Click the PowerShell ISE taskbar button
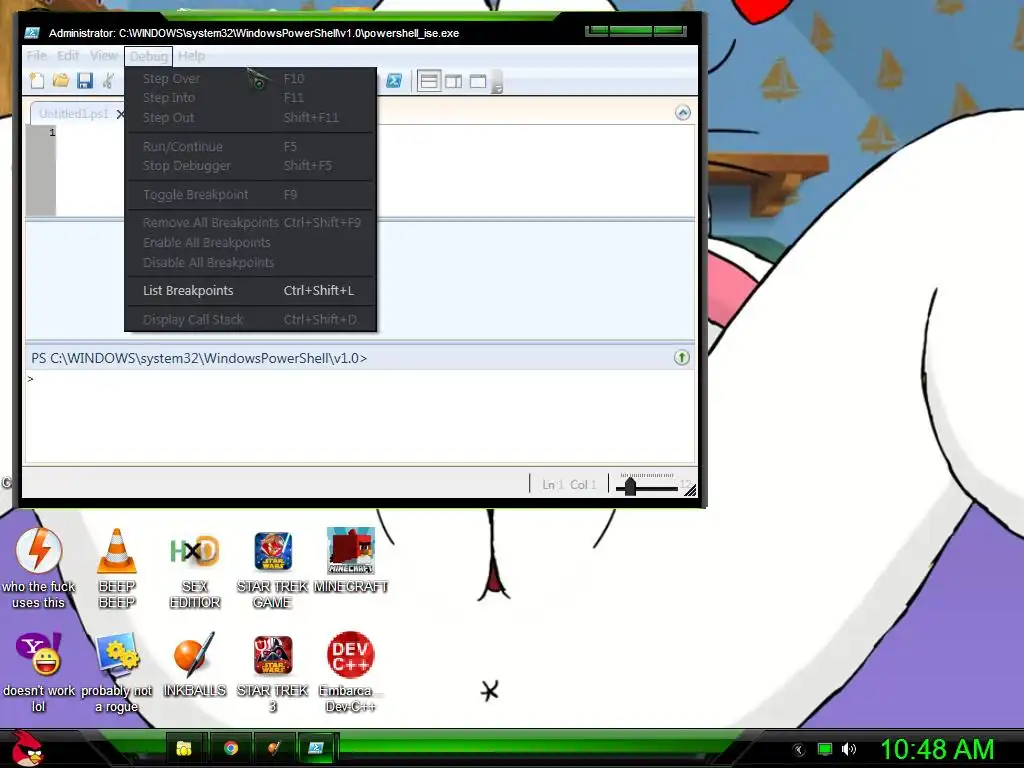 click(316, 748)
